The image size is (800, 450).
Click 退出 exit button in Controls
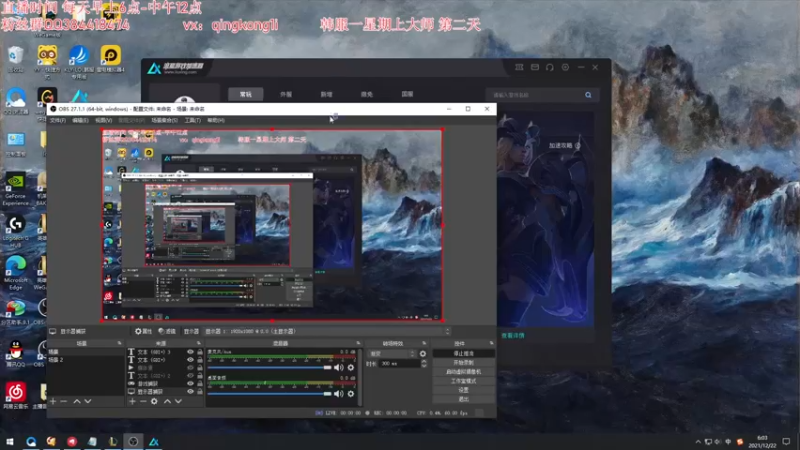point(463,399)
